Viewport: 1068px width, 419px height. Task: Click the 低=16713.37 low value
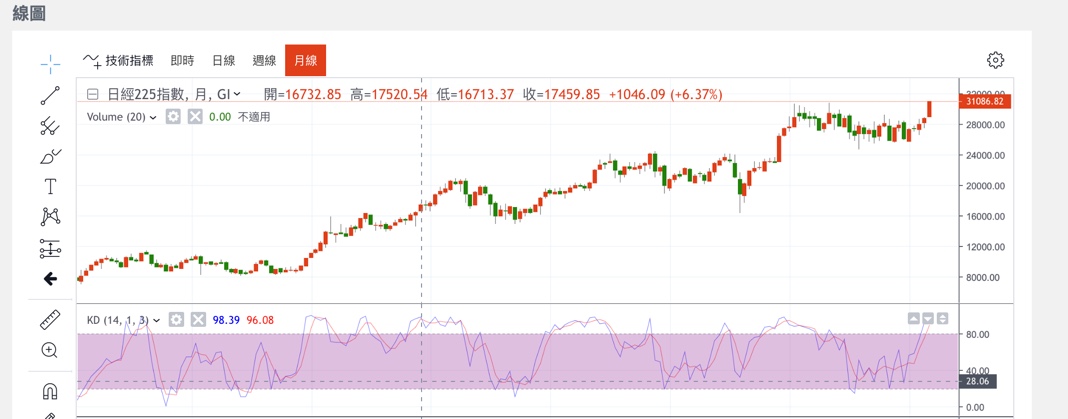tap(475, 95)
